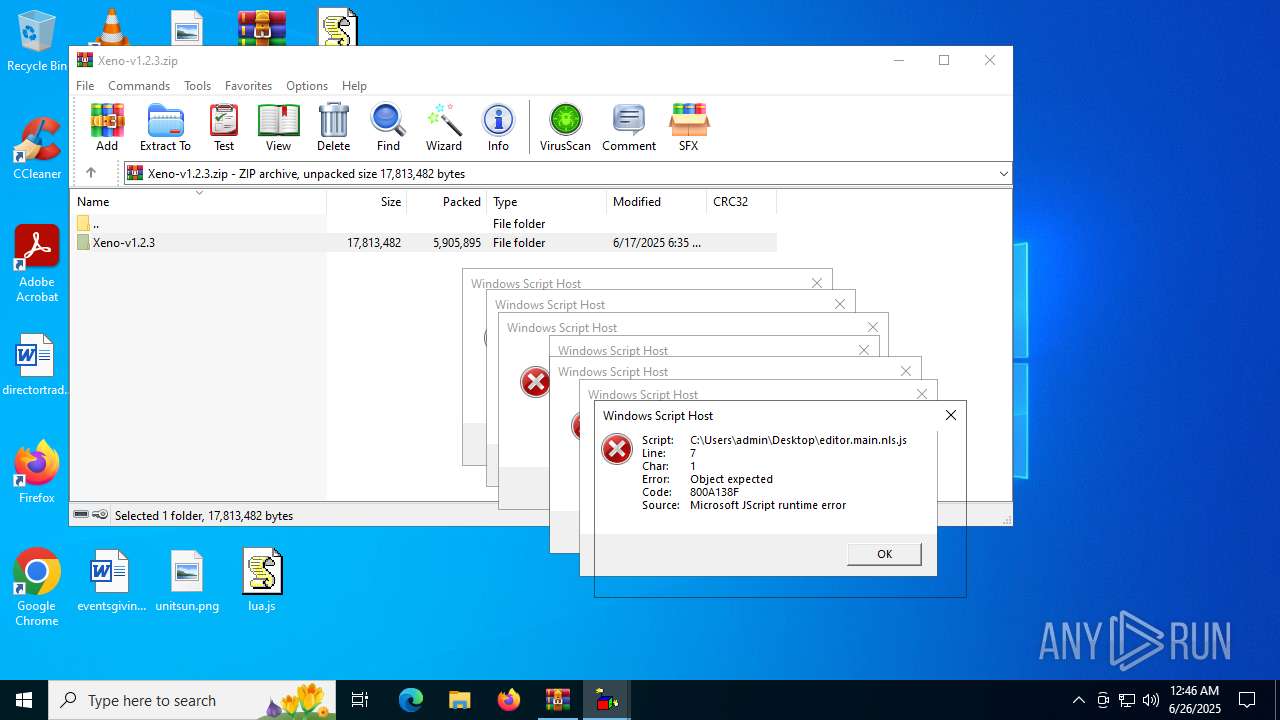Open the View toolbar icon

278,127
